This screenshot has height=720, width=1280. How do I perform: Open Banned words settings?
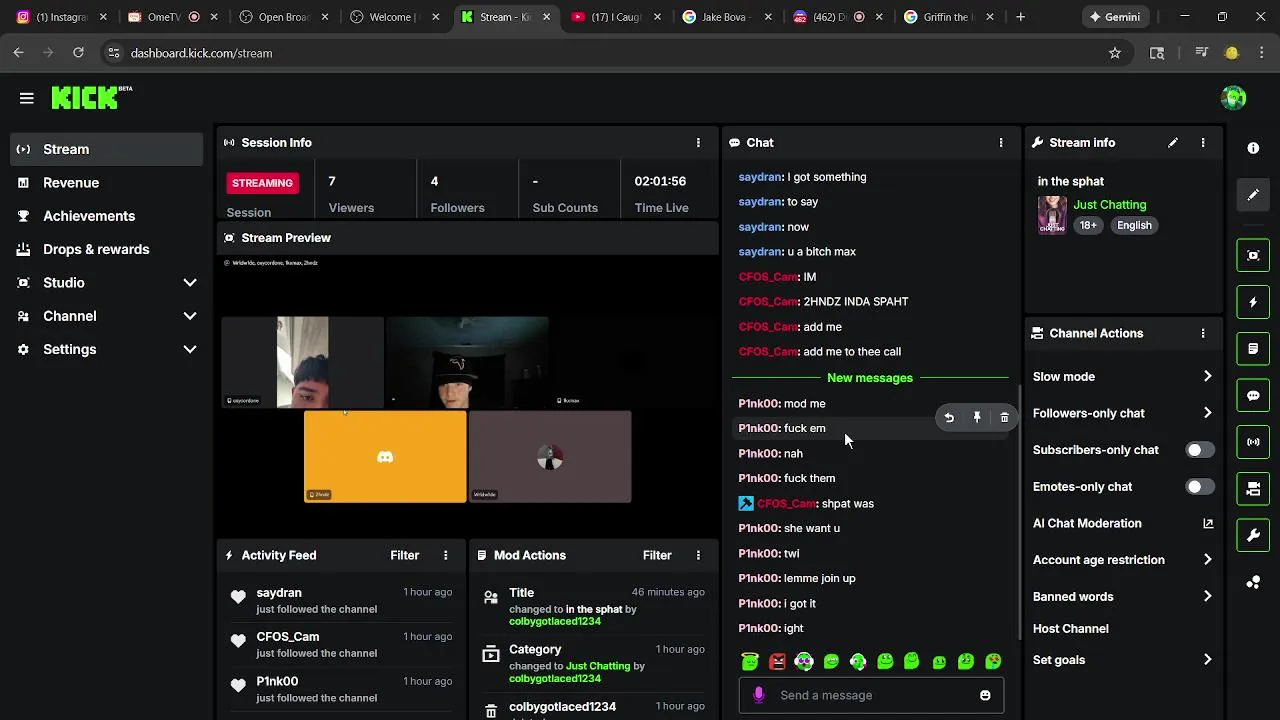coord(1123,597)
